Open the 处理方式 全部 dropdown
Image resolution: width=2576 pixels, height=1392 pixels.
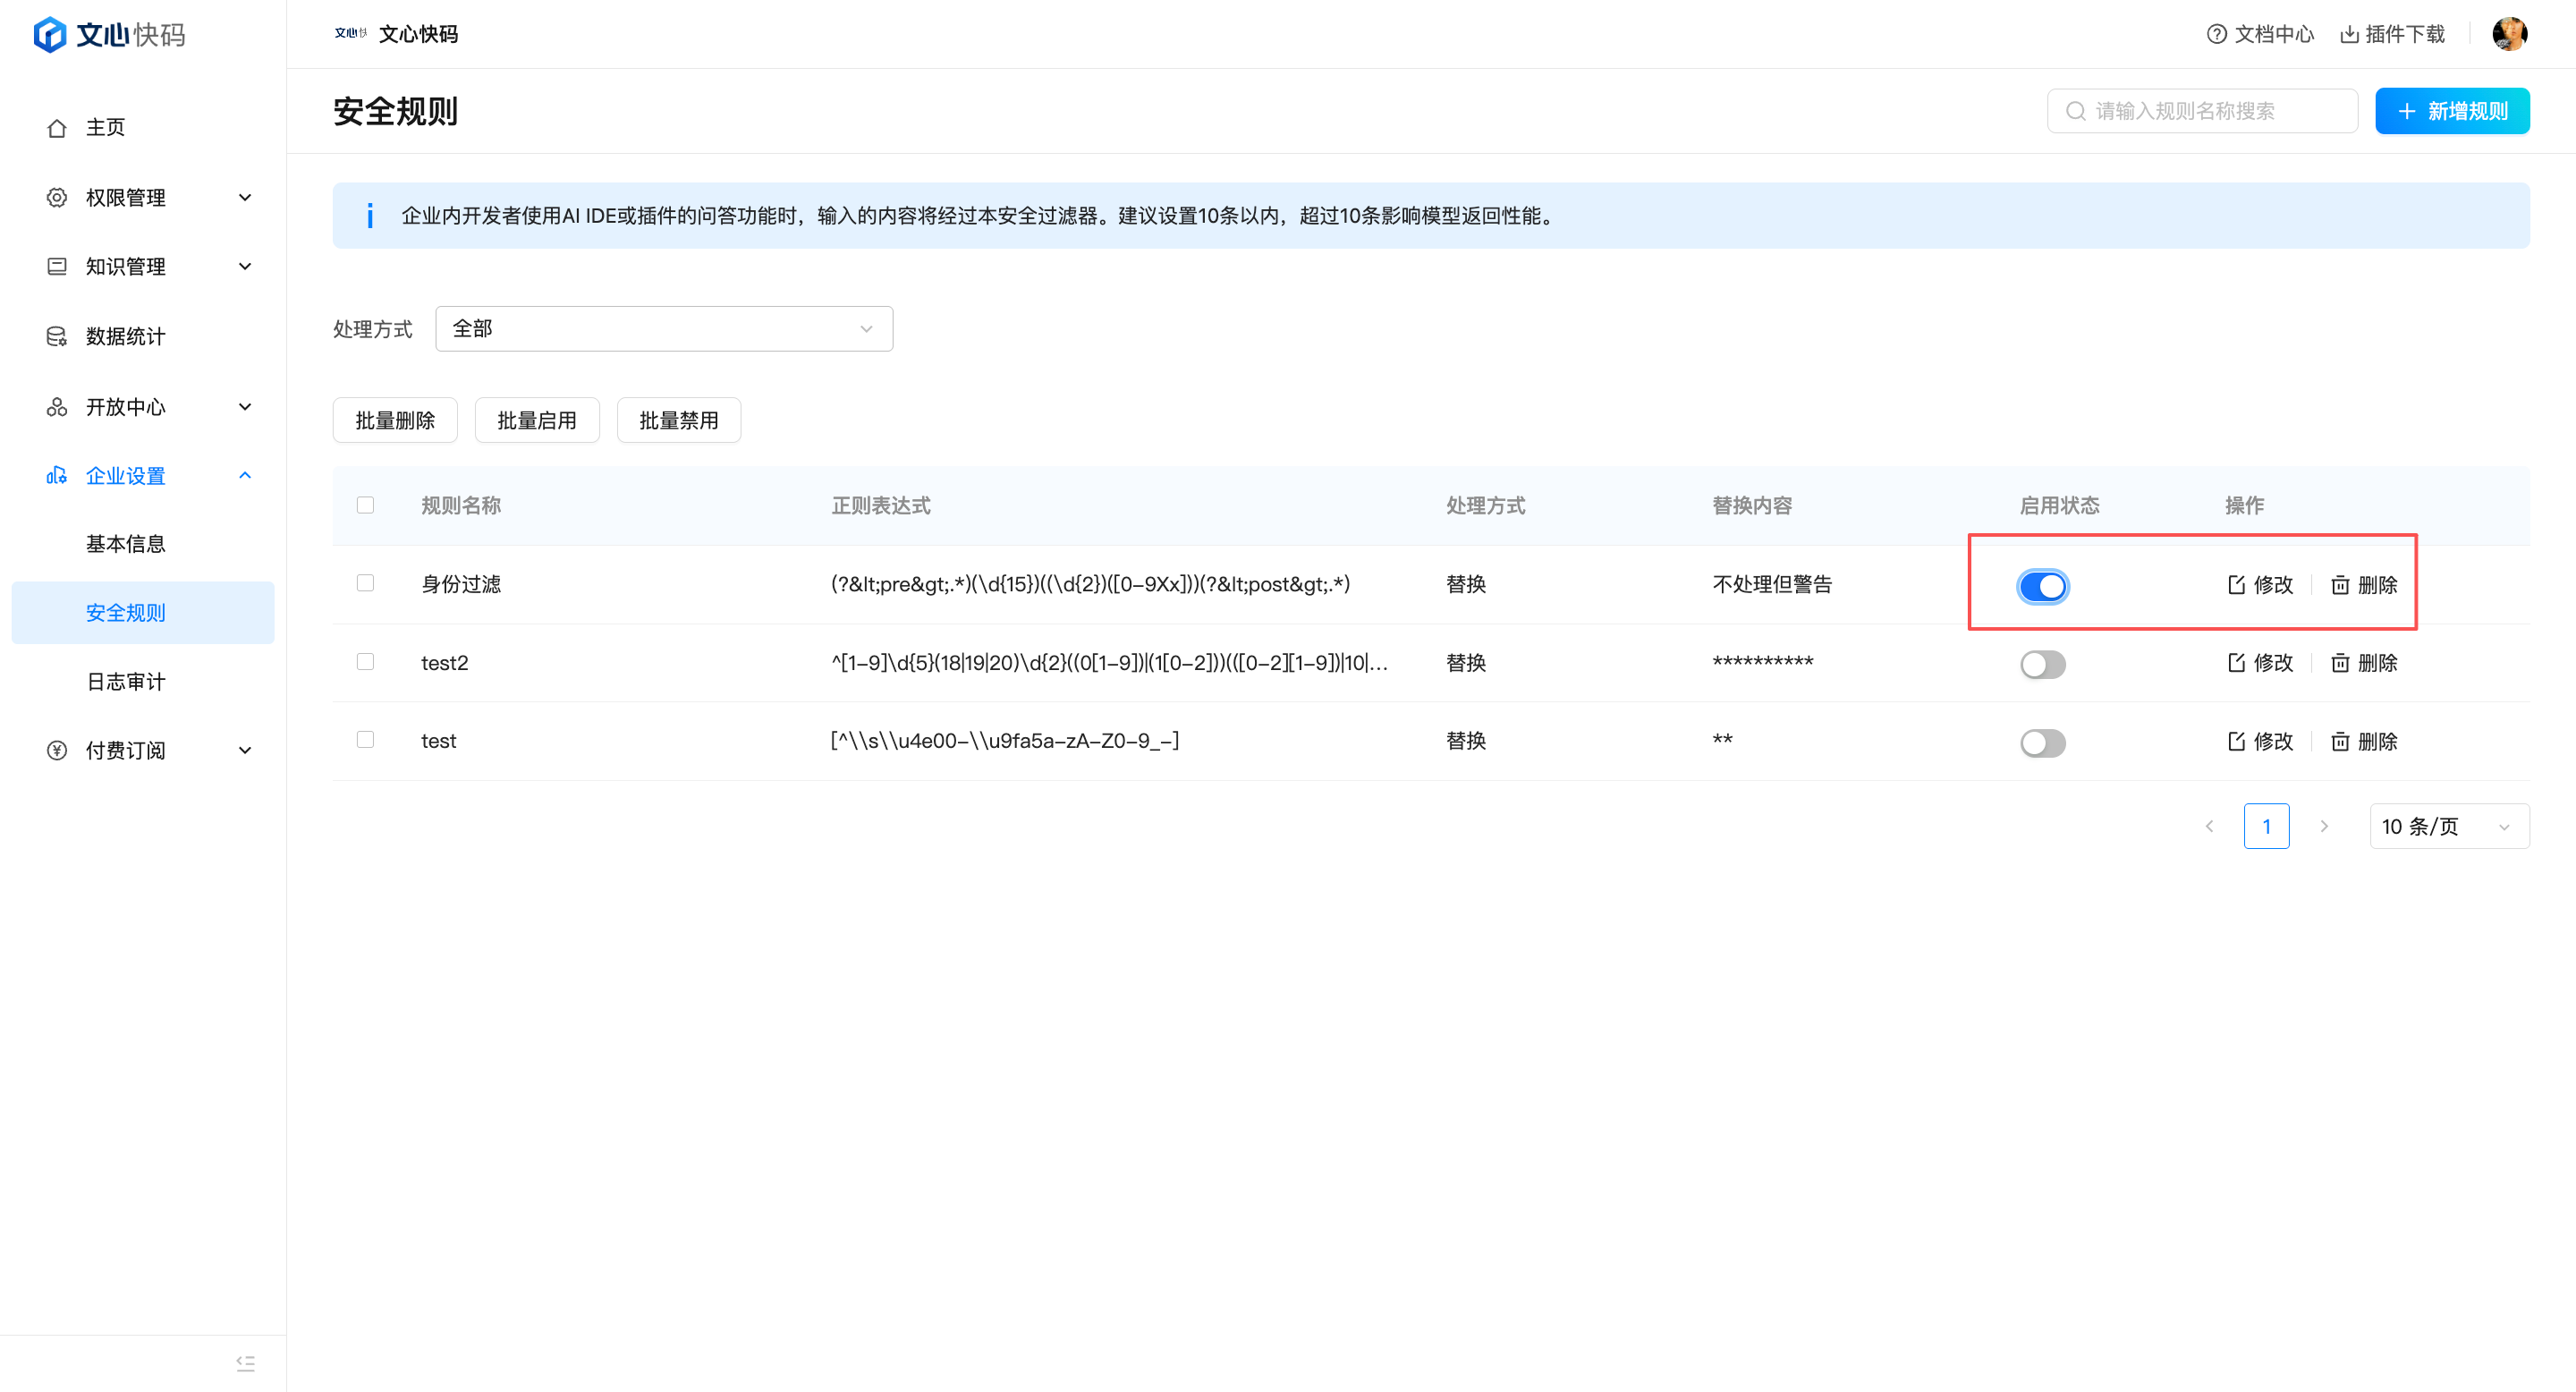(663, 329)
